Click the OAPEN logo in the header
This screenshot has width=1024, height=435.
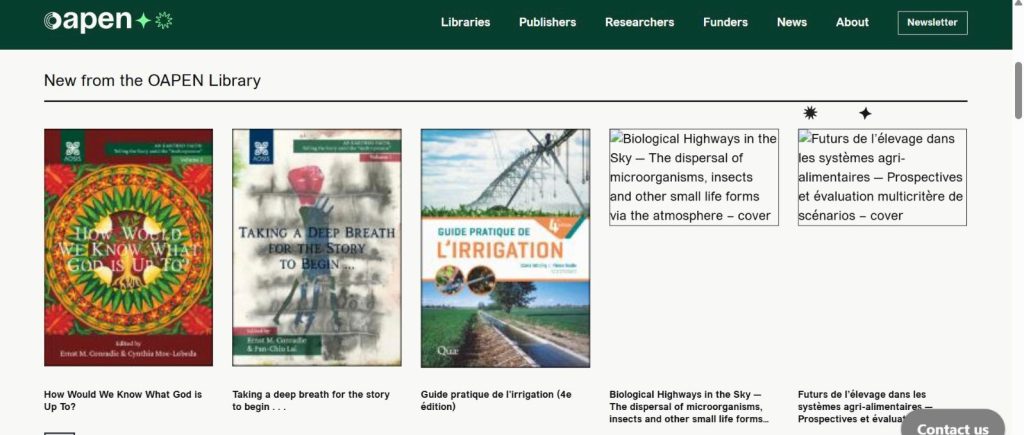pyautogui.click(x=88, y=21)
